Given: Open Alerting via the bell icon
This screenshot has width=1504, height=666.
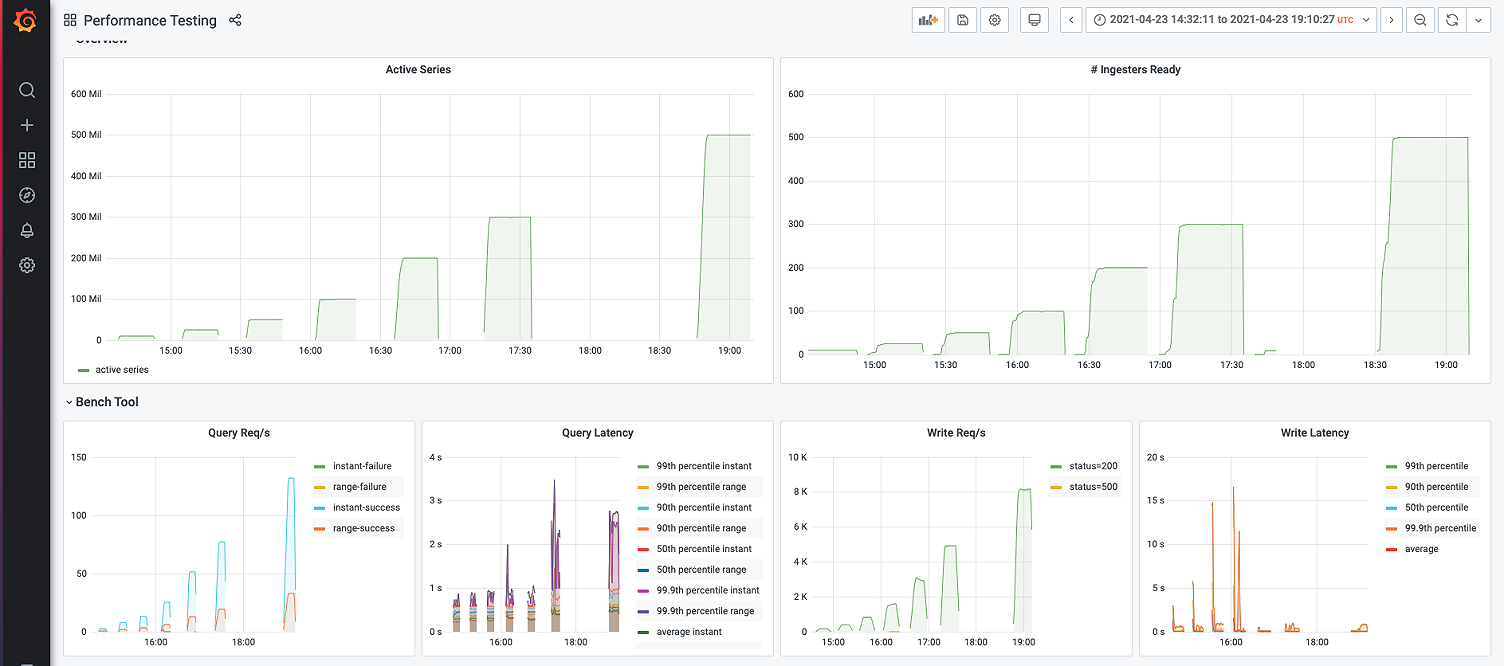Looking at the screenshot, I should (x=26, y=230).
